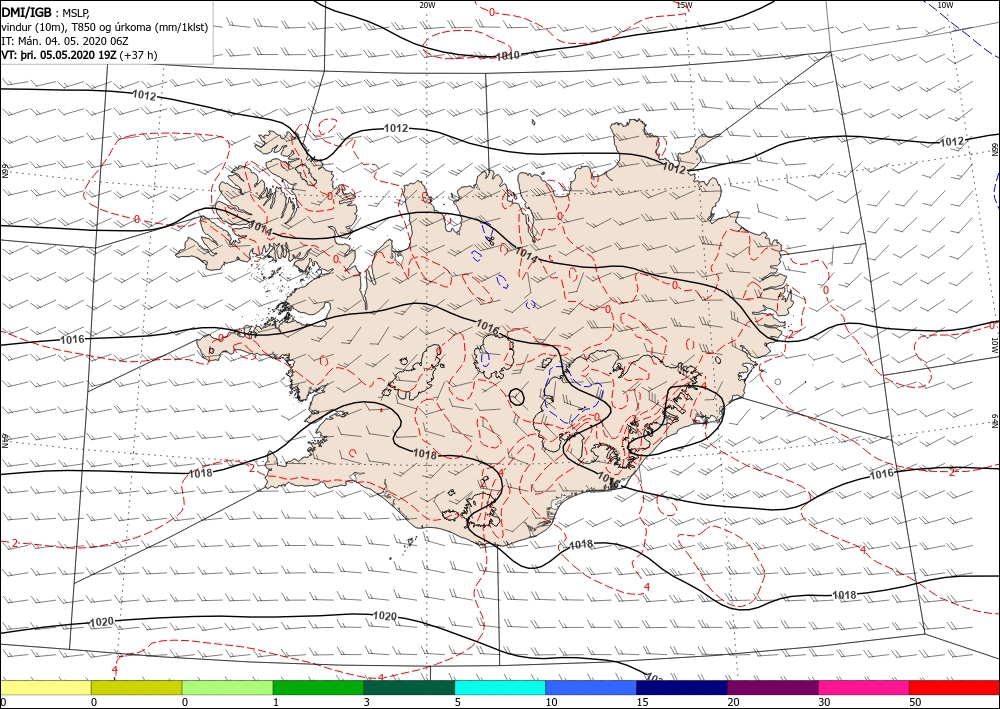Click the light green legend swatch

point(227,687)
